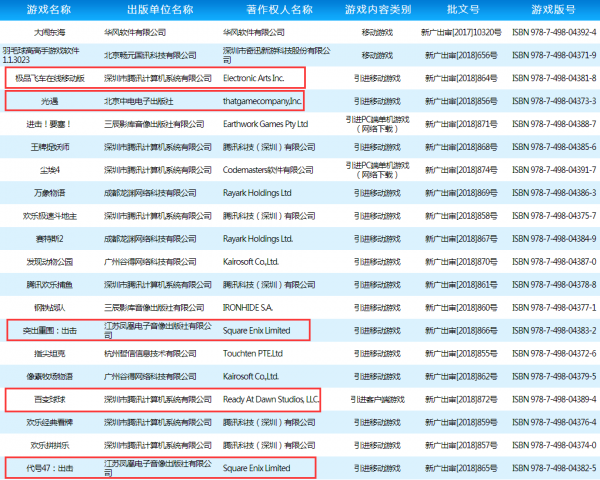Screen dimensions: 600x480
Task: Click the 批文号 column header
Action: [x=463, y=10]
